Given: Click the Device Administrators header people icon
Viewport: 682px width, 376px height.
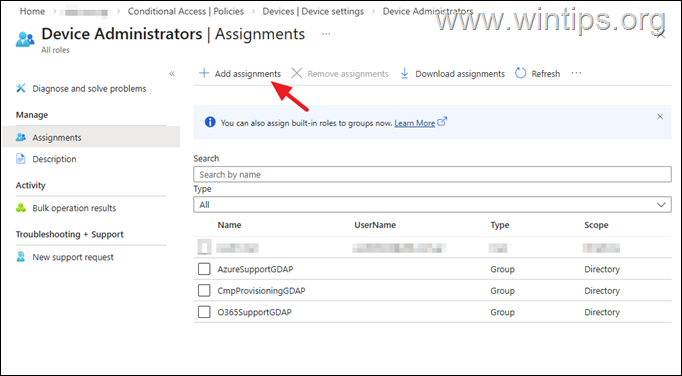Looking at the screenshot, I should tap(25, 39).
